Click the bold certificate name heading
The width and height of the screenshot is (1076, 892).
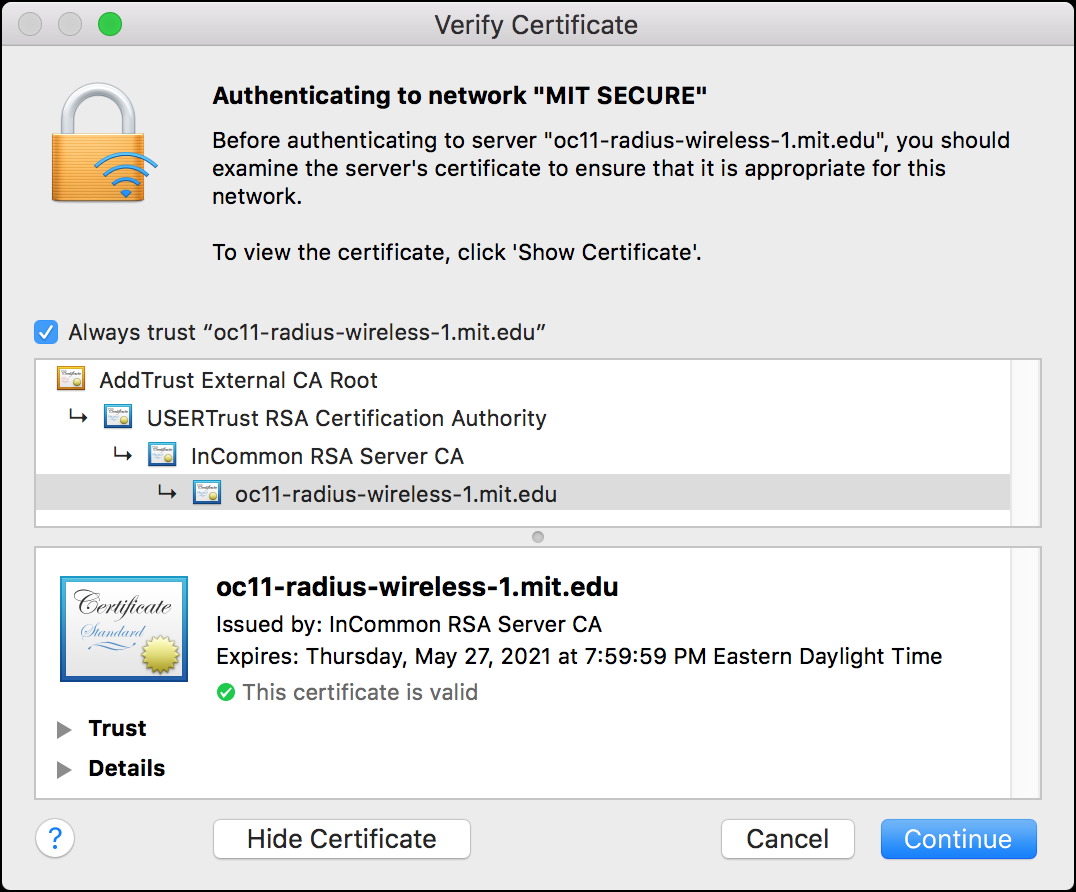(x=417, y=587)
